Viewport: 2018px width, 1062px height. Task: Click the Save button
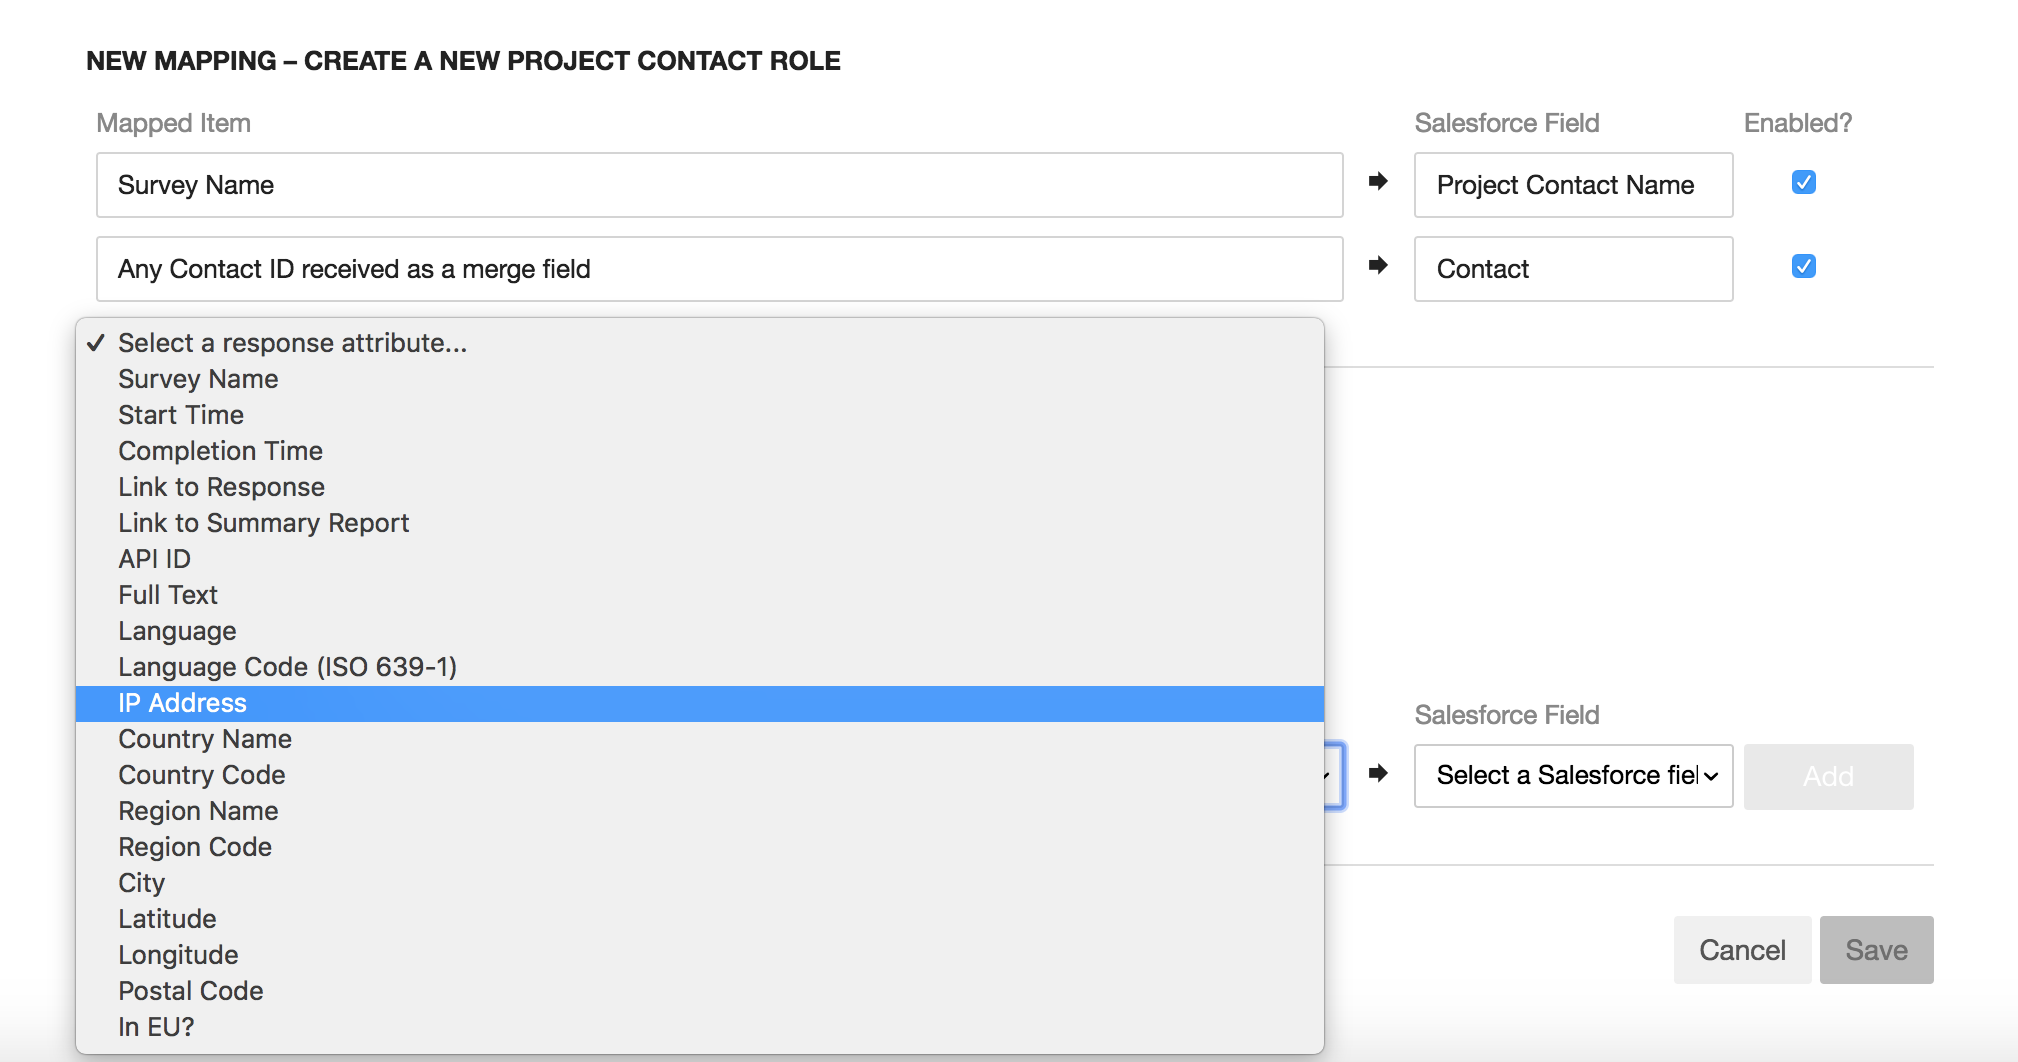[x=1876, y=950]
